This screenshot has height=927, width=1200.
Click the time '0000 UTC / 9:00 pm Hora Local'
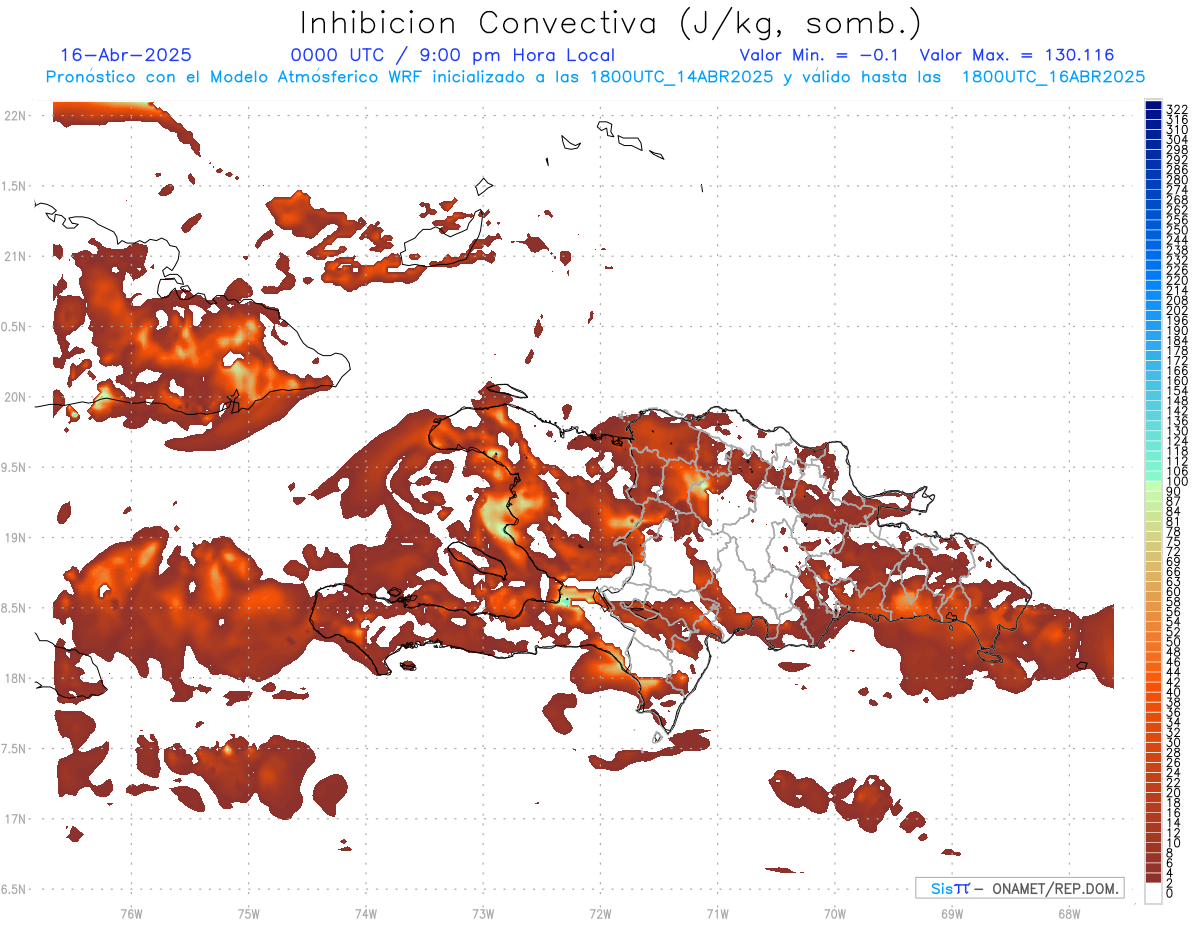click(x=453, y=56)
